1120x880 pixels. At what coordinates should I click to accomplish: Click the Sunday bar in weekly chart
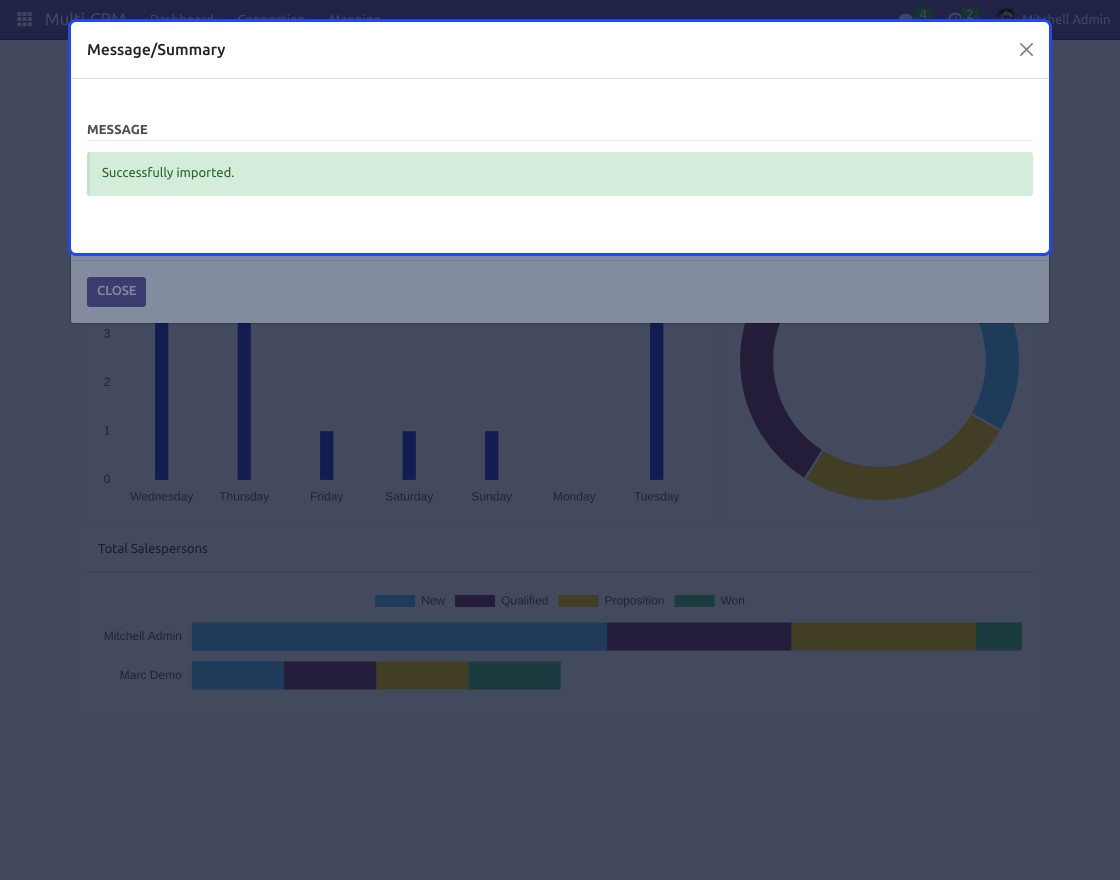tap(491, 455)
